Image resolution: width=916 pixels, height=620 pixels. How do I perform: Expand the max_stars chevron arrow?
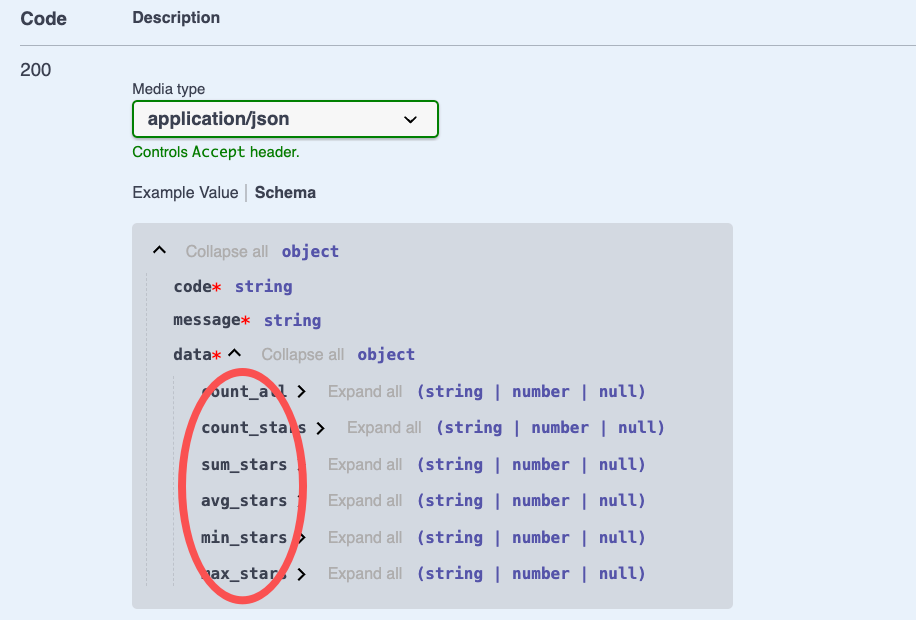(301, 574)
